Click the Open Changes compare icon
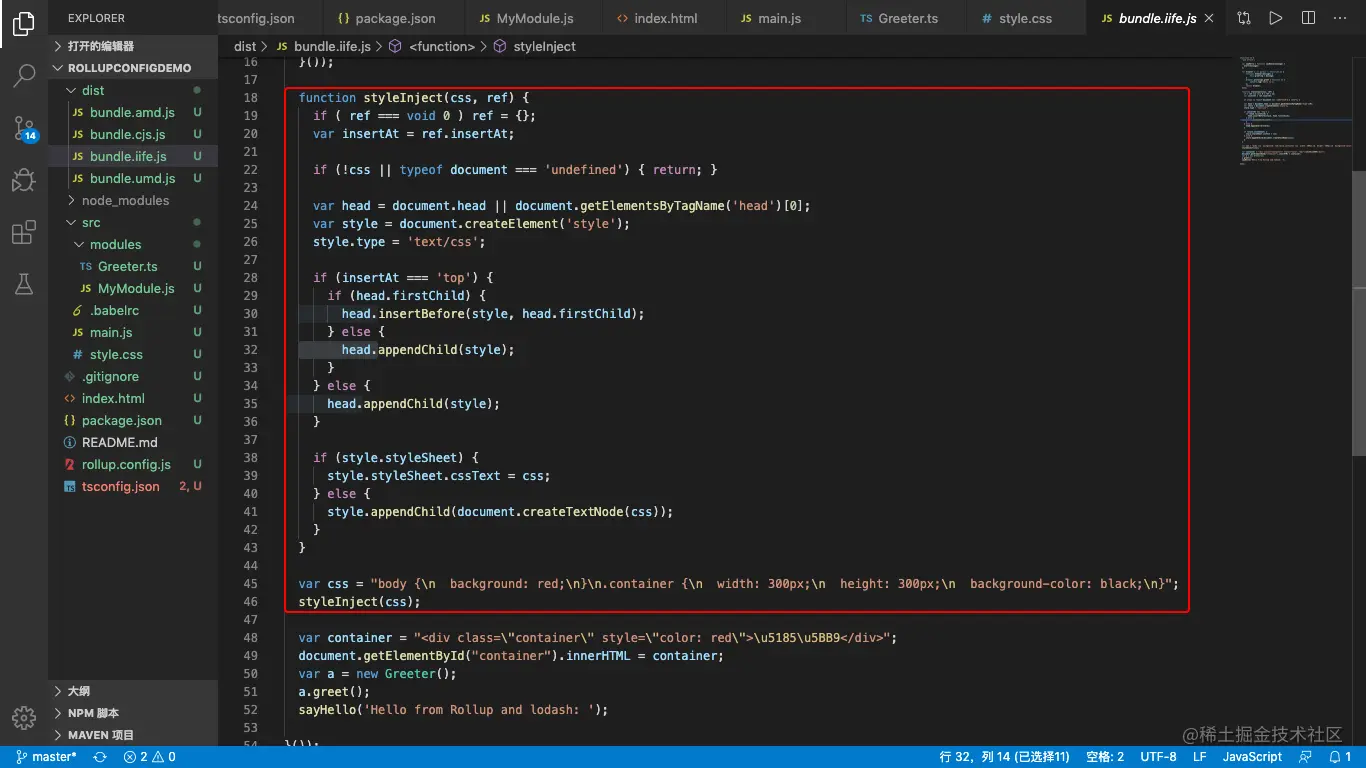Screen dimensions: 1366x768 click(x=1243, y=18)
